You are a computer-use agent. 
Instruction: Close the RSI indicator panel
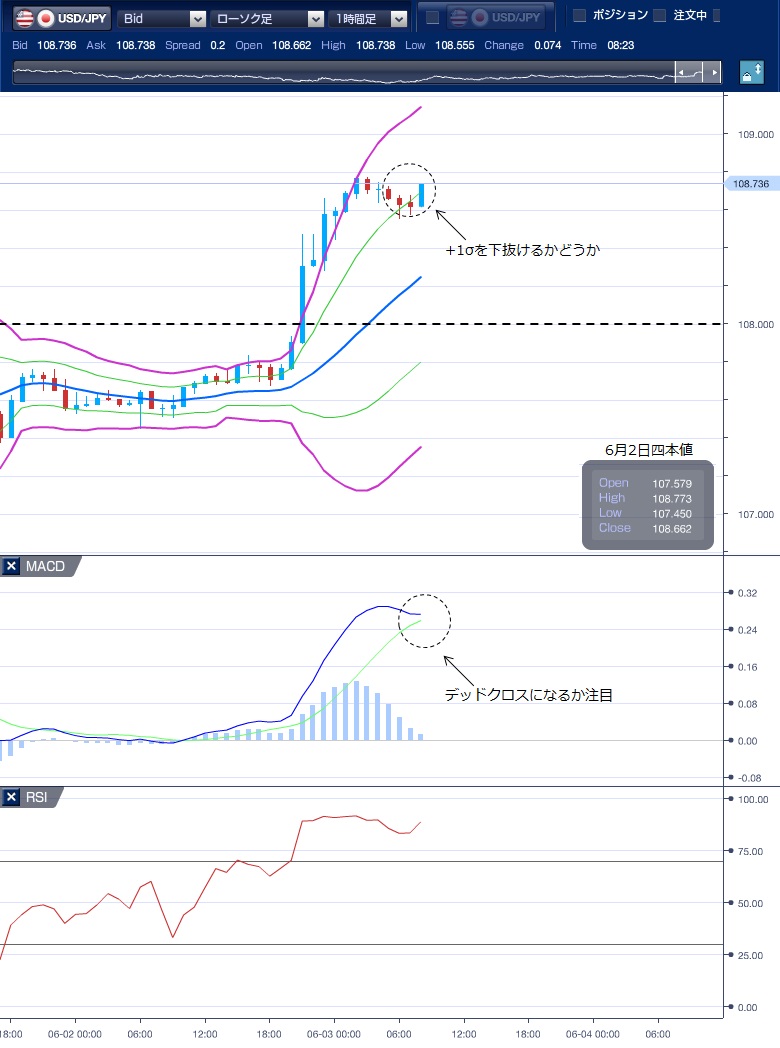(x=12, y=797)
